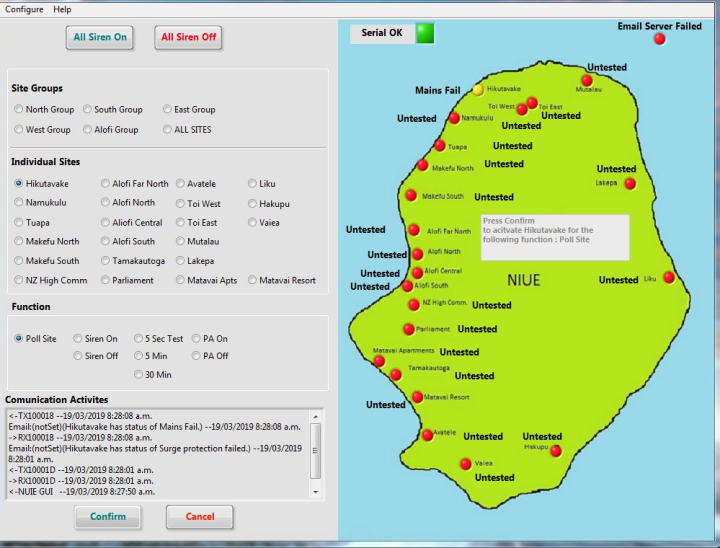Select the Alofi Group radio button
720x548 pixels.
[110, 130]
